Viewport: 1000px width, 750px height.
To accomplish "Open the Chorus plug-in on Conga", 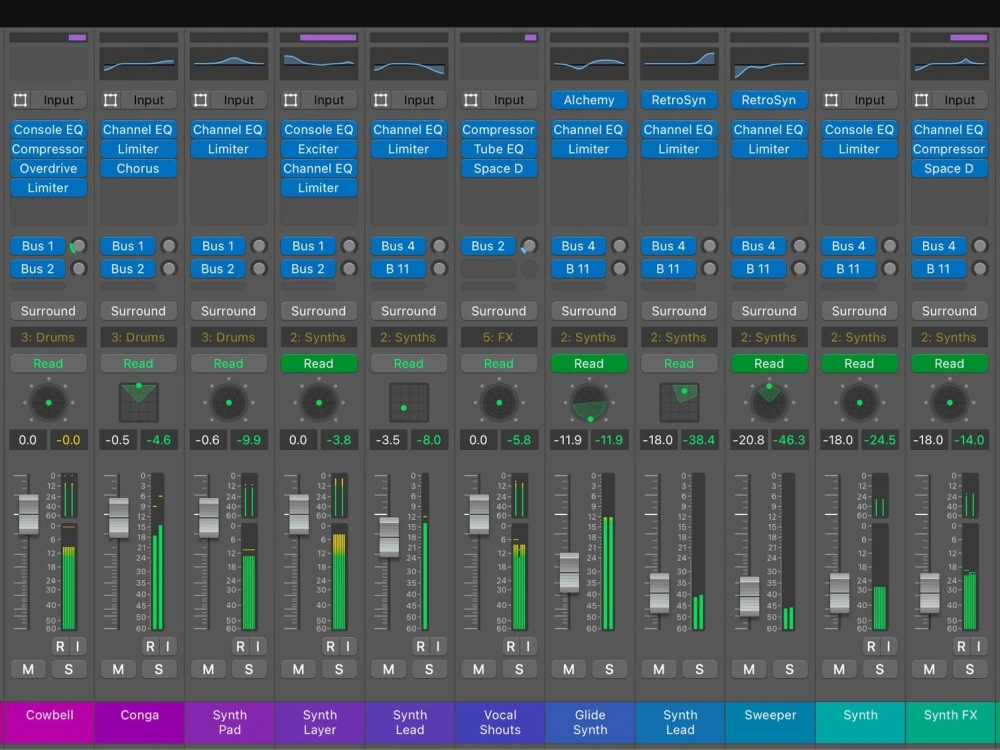I will [138, 168].
